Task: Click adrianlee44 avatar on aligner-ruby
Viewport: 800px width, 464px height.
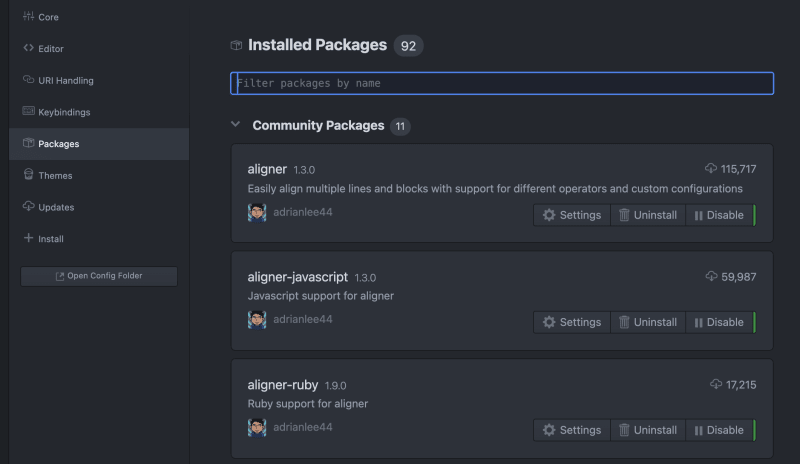Action: [257, 427]
